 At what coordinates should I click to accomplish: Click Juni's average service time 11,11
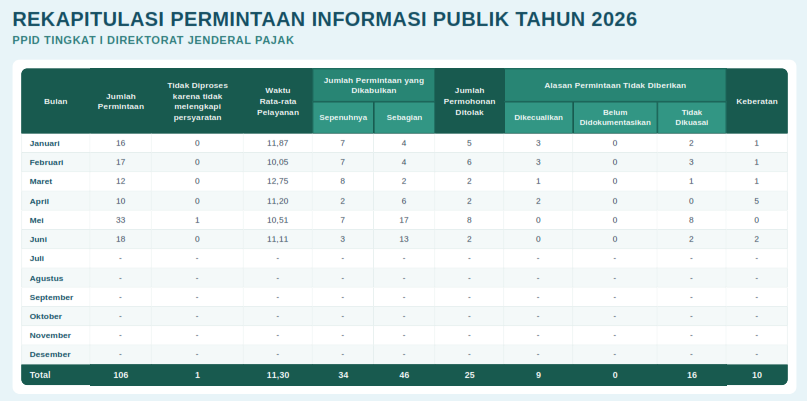(x=278, y=239)
